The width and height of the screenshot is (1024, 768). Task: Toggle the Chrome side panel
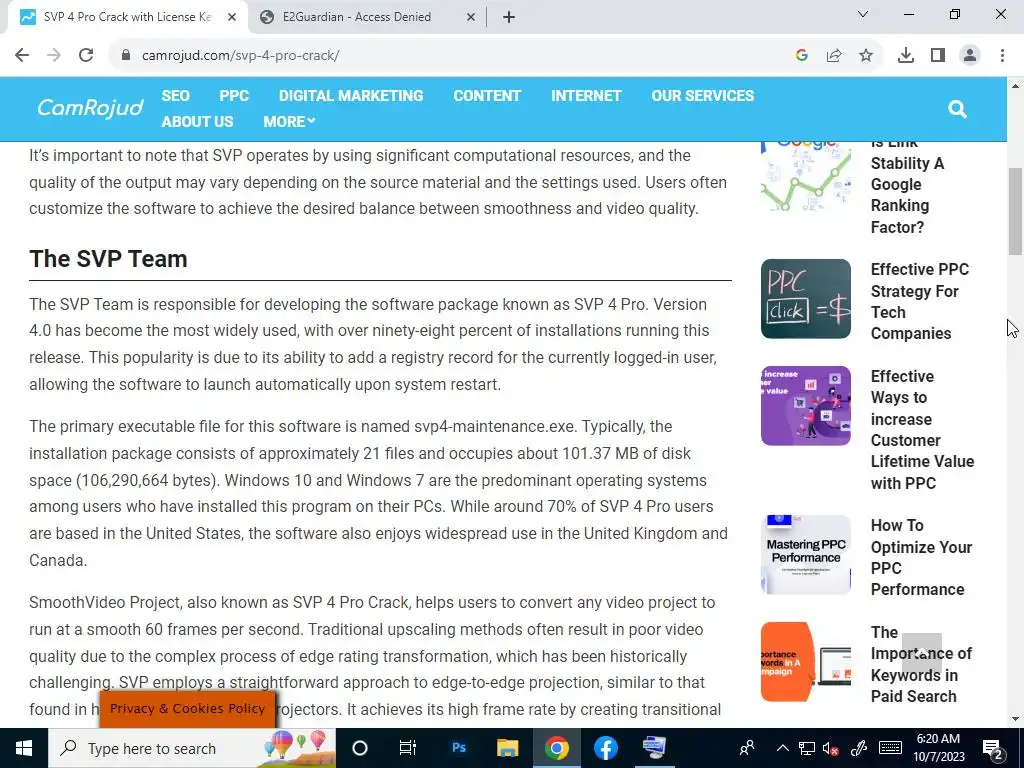tap(938, 56)
